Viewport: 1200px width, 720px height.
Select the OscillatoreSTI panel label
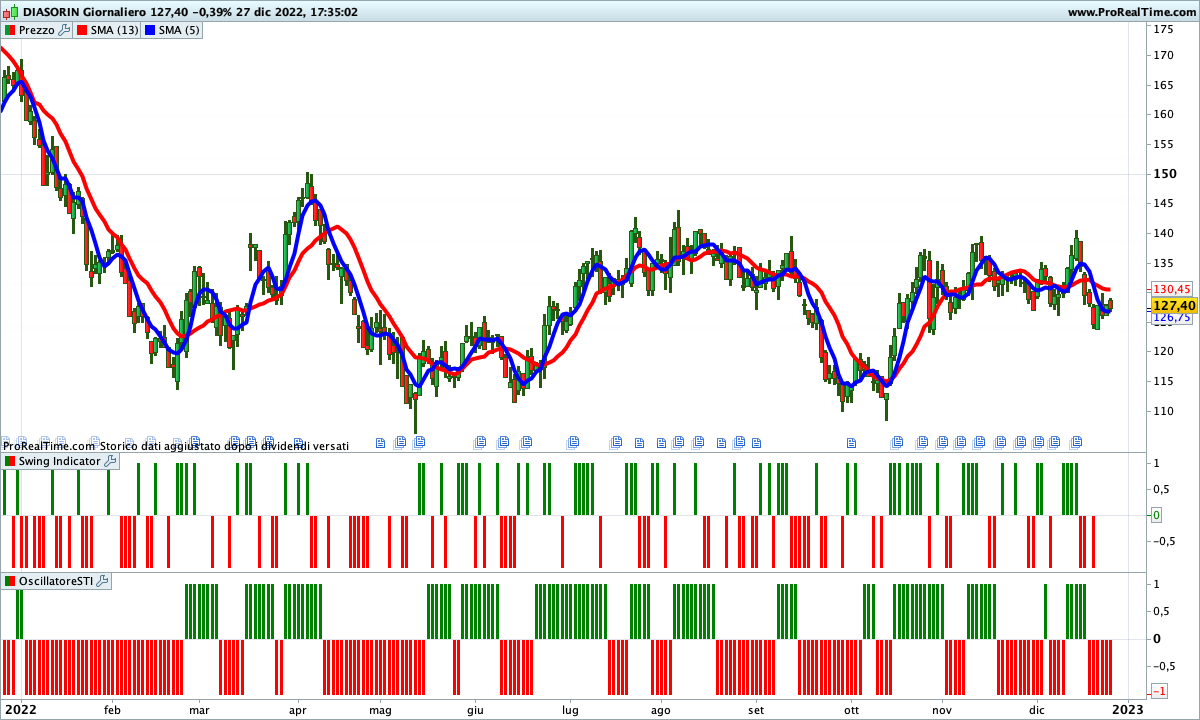click(56, 581)
